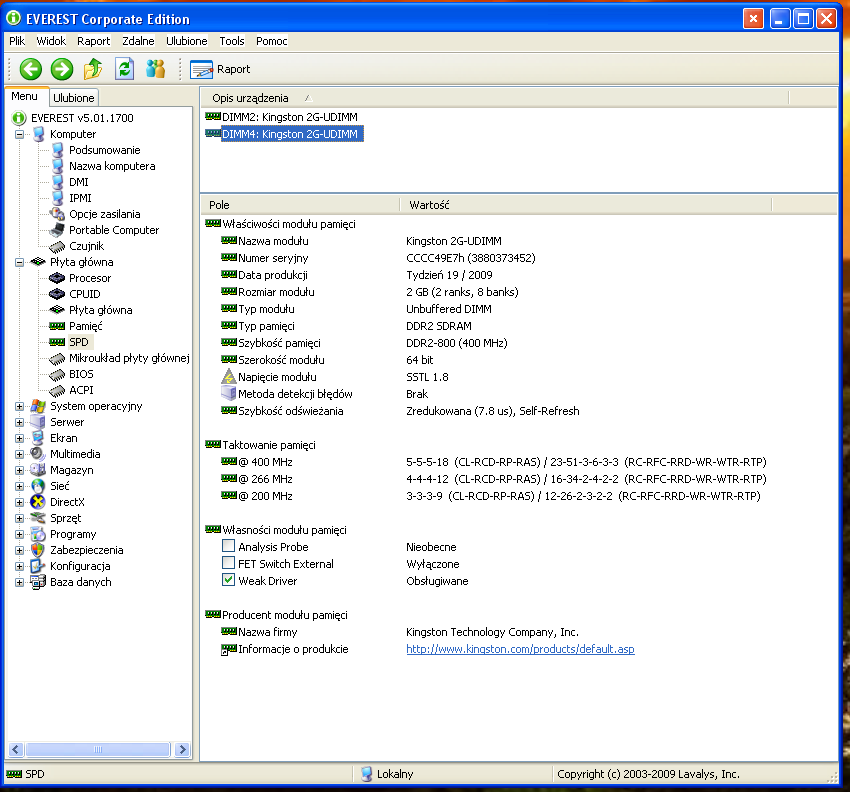The height and width of the screenshot is (792, 850).
Task: Open Opcje zasilania in the tree
Action: click(x=104, y=214)
